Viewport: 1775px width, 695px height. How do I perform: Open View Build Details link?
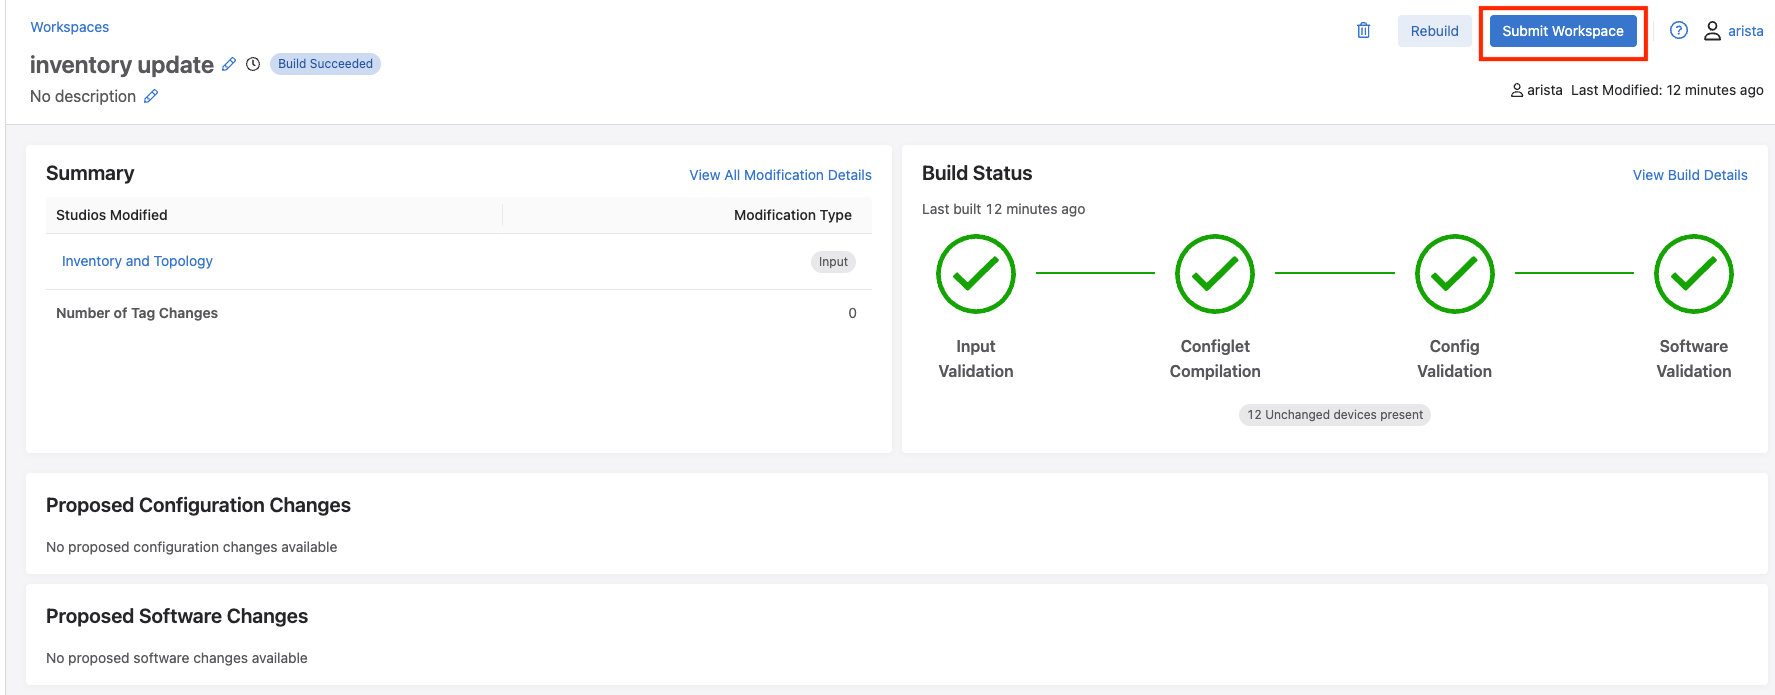click(x=1689, y=175)
